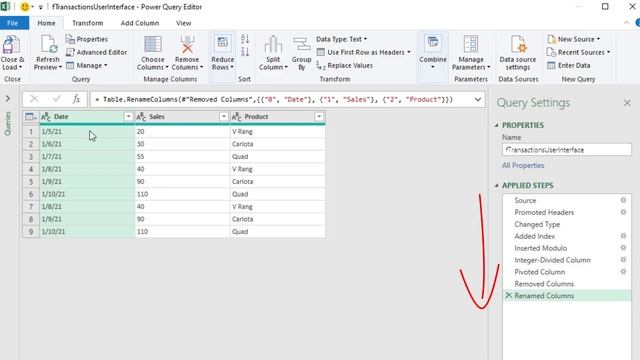This screenshot has width=640, height=360.
Task: Click the Refresh Preview icon
Action: click(x=48, y=44)
